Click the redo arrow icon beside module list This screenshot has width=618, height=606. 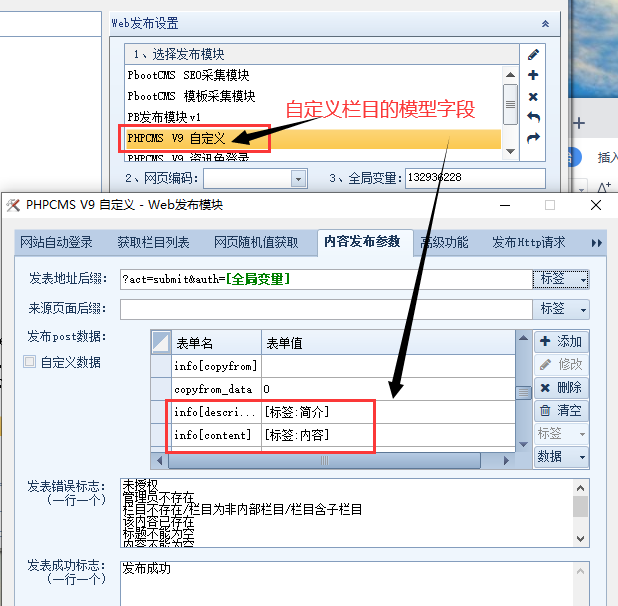[x=533, y=138]
